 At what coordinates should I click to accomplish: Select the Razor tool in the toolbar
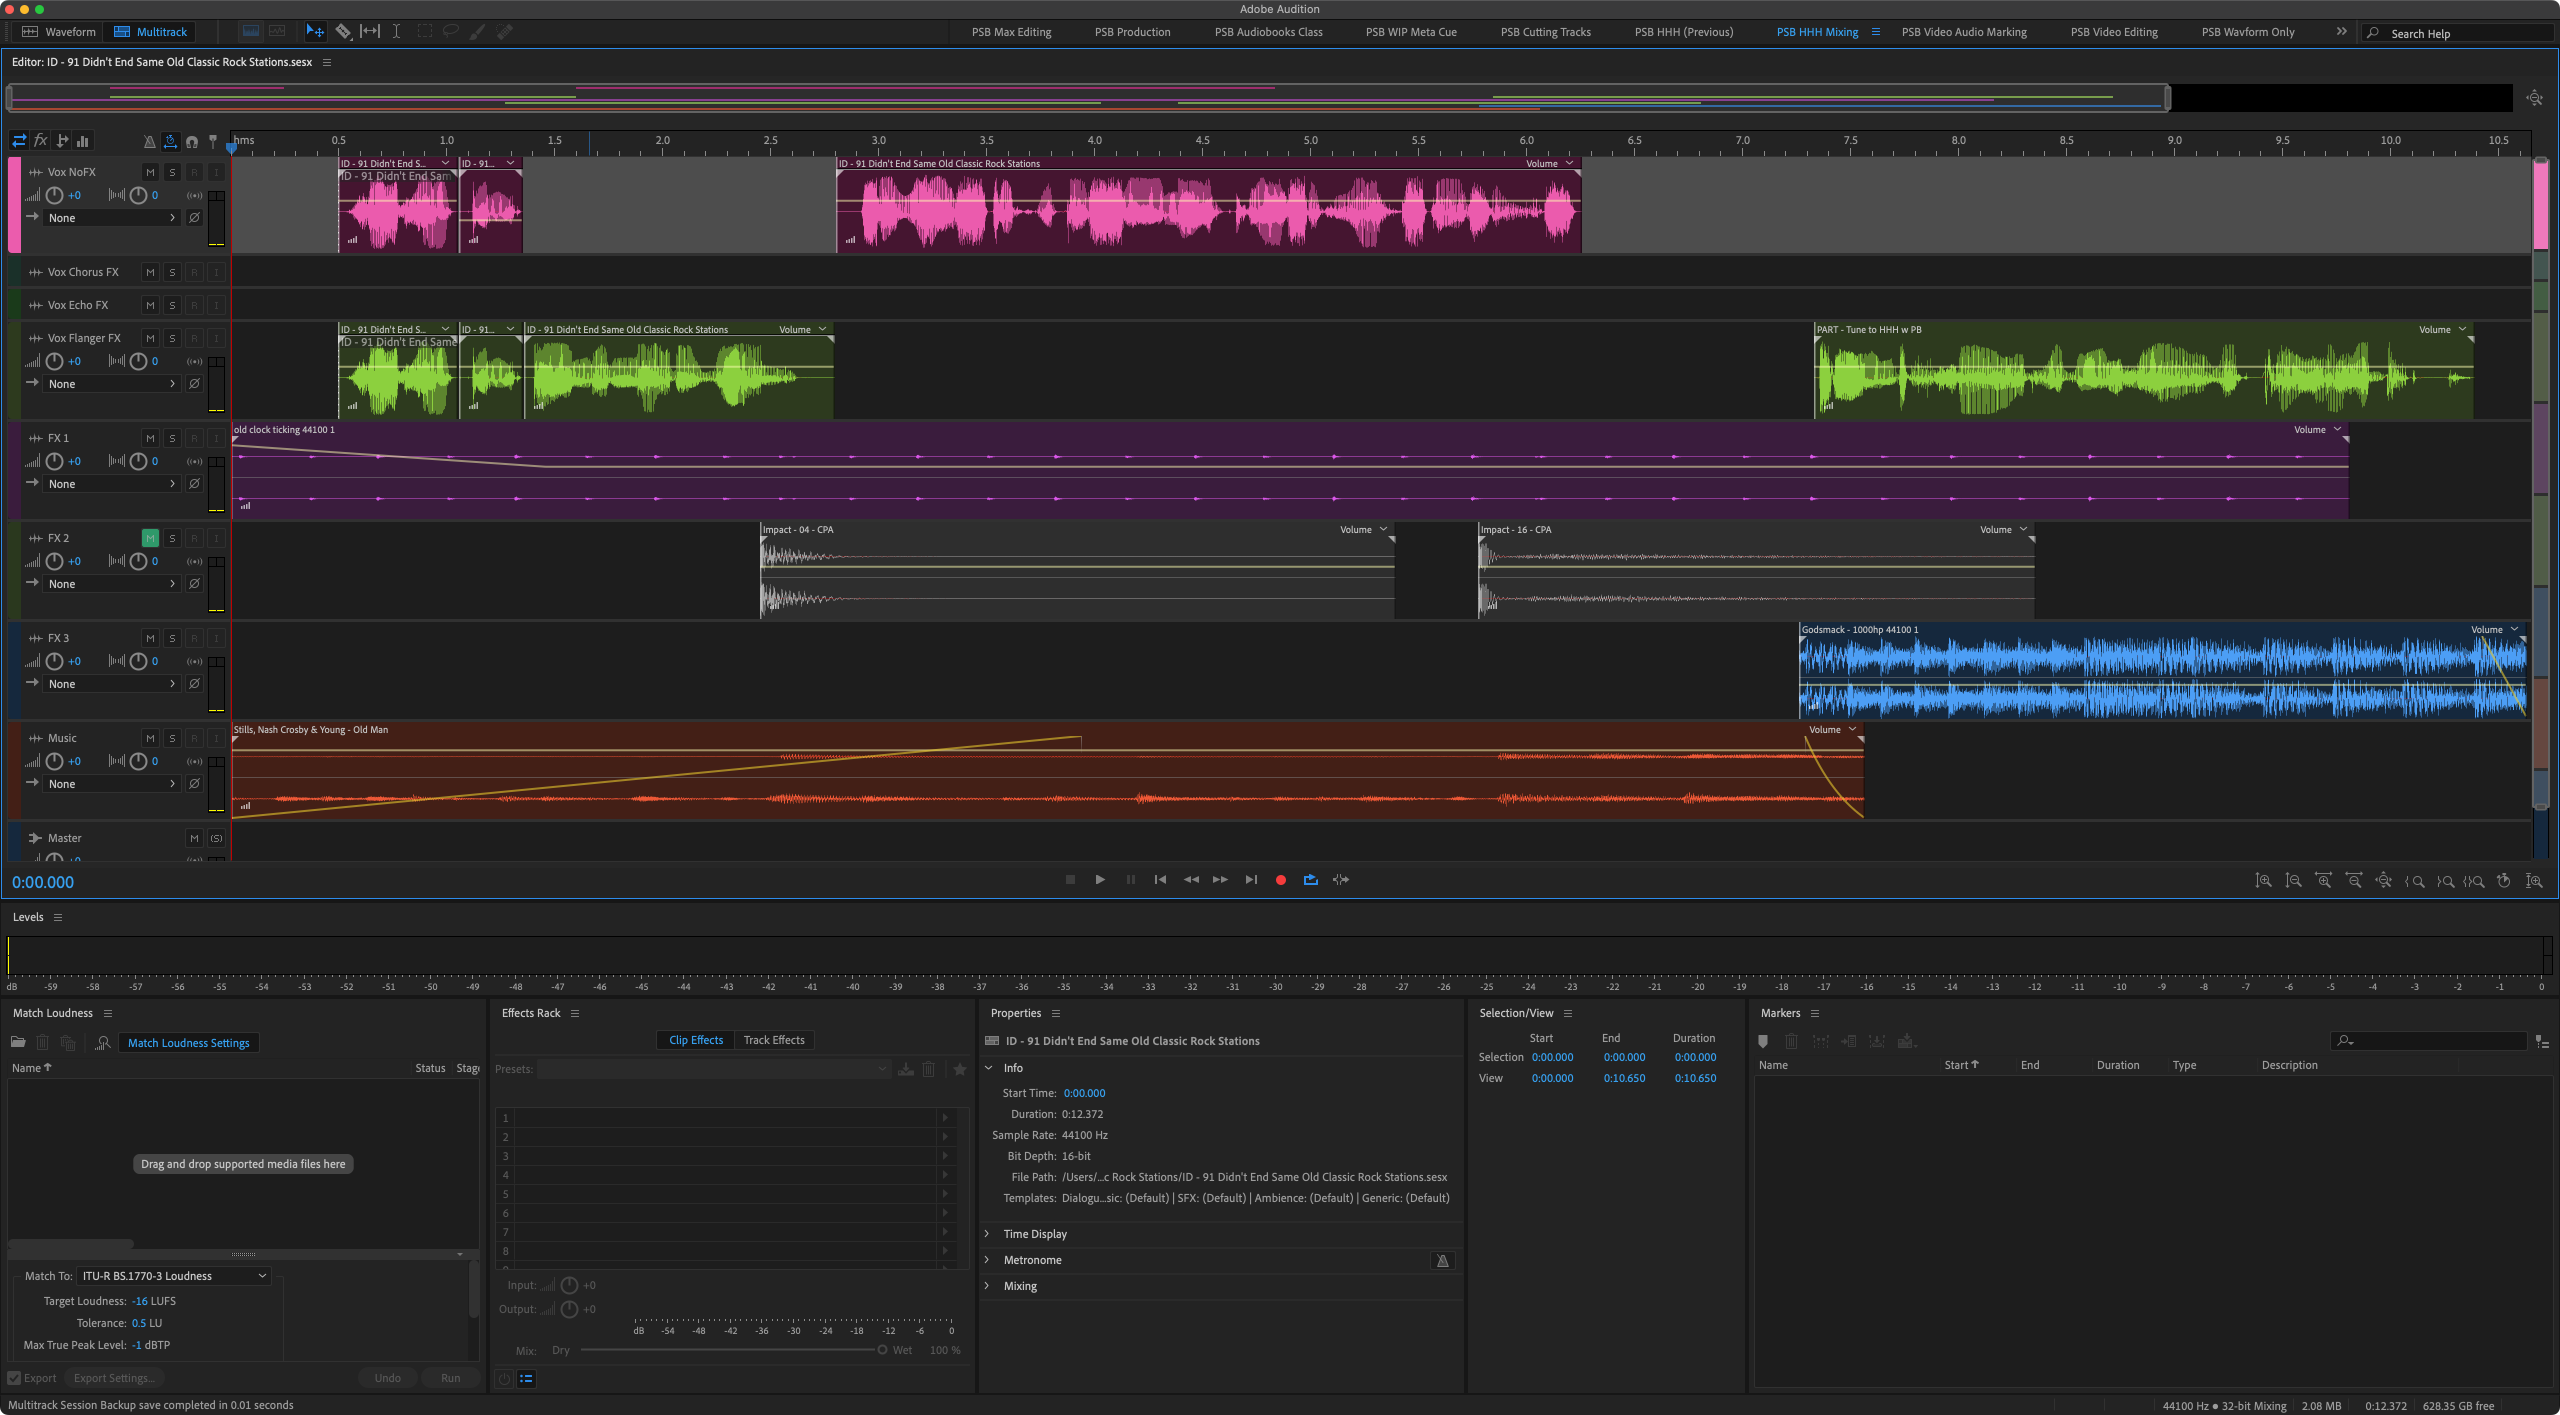click(x=343, y=31)
